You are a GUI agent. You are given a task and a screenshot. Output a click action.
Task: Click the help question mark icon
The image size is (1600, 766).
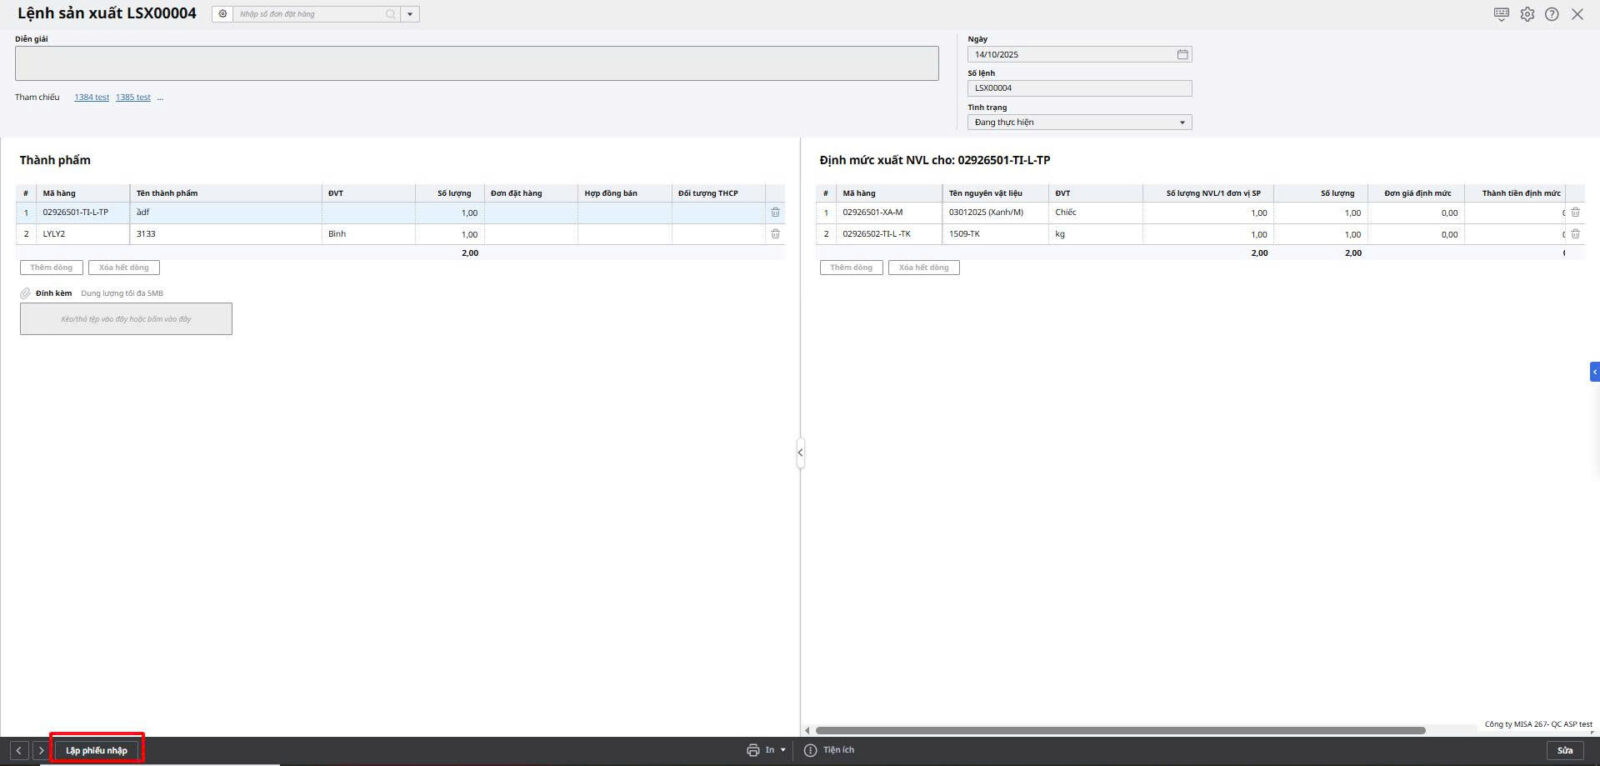click(x=1552, y=14)
